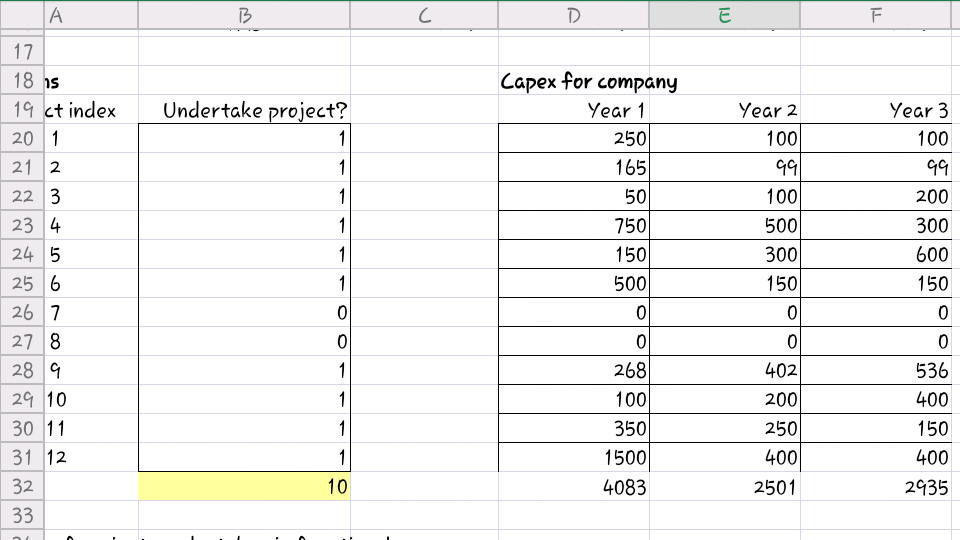Select column F header
The height and width of the screenshot is (540, 960).
pos(876,15)
